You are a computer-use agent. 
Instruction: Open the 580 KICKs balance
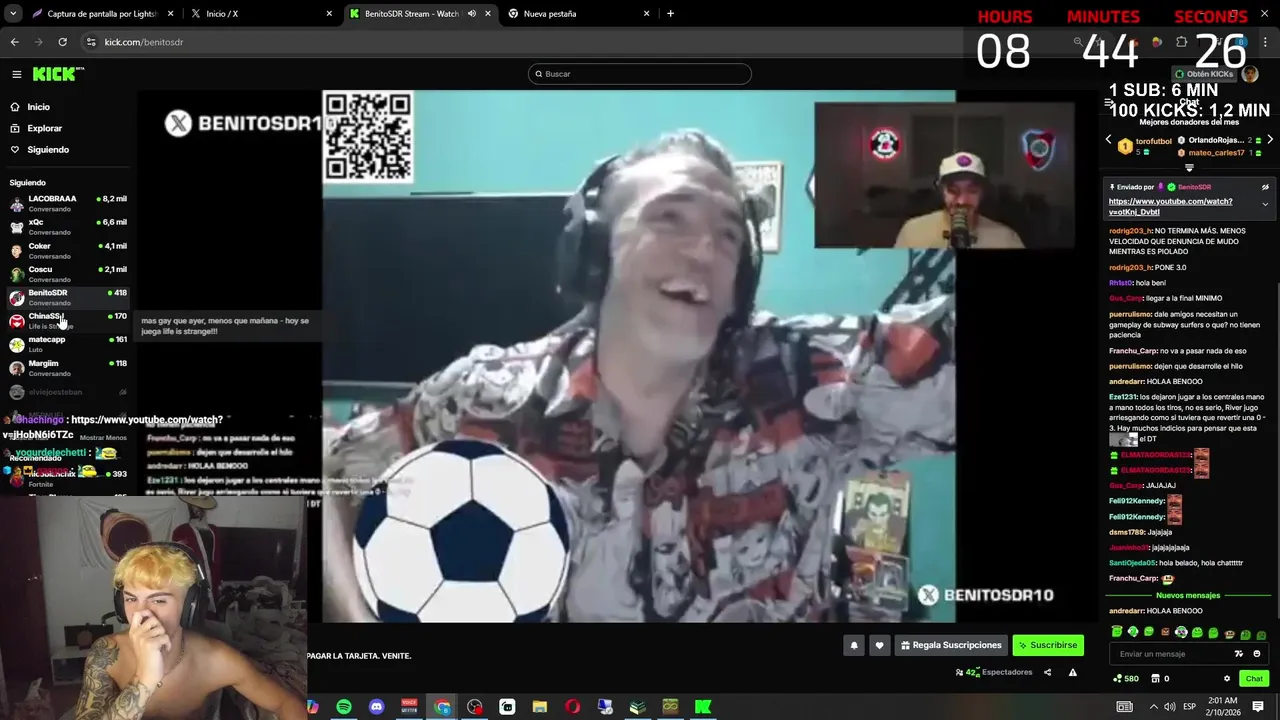[x=1126, y=679]
